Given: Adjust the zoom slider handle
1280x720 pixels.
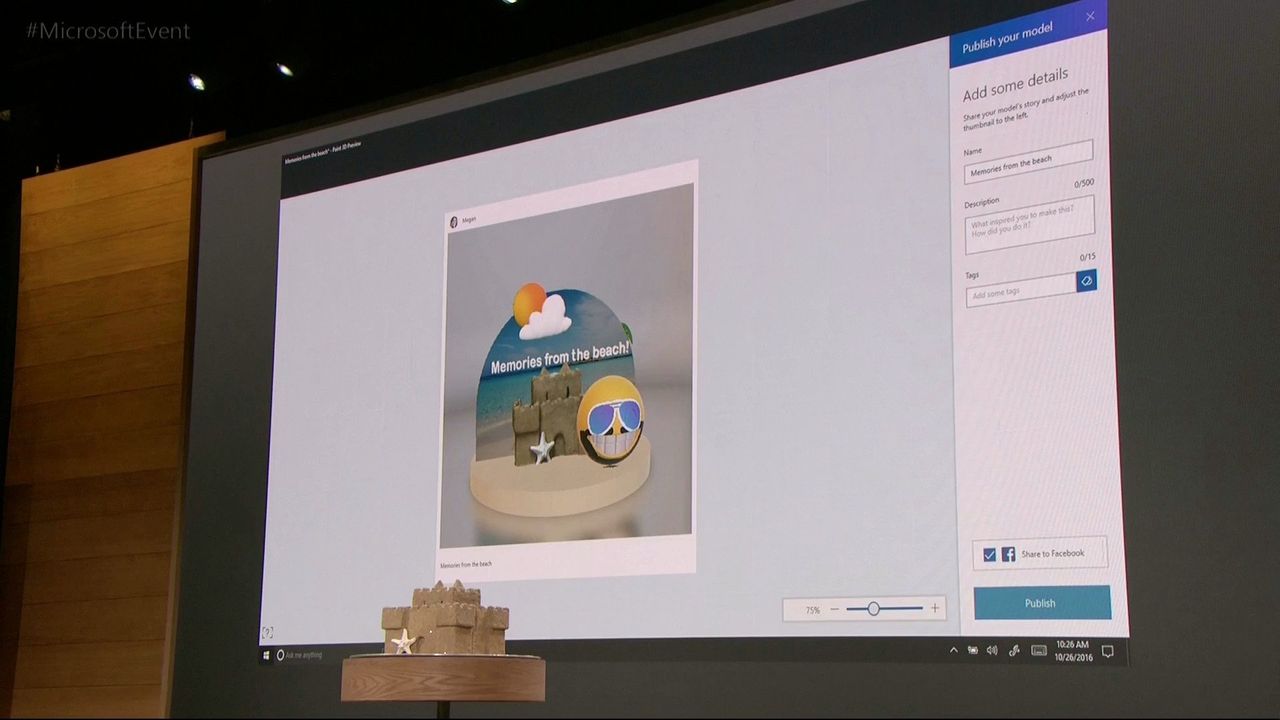Looking at the screenshot, I should [873, 609].
